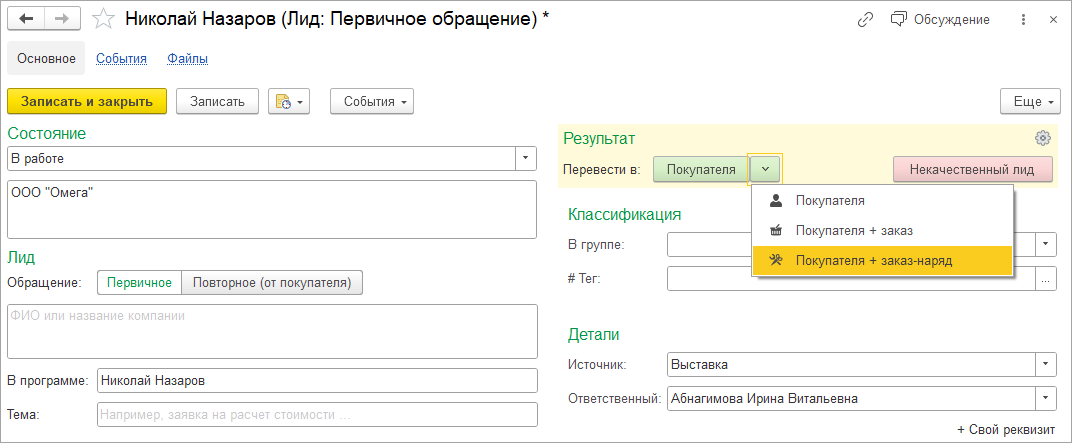Choose Покупателя + заказ-наряд menu item
1072x443 pixels.
point(873,260)
